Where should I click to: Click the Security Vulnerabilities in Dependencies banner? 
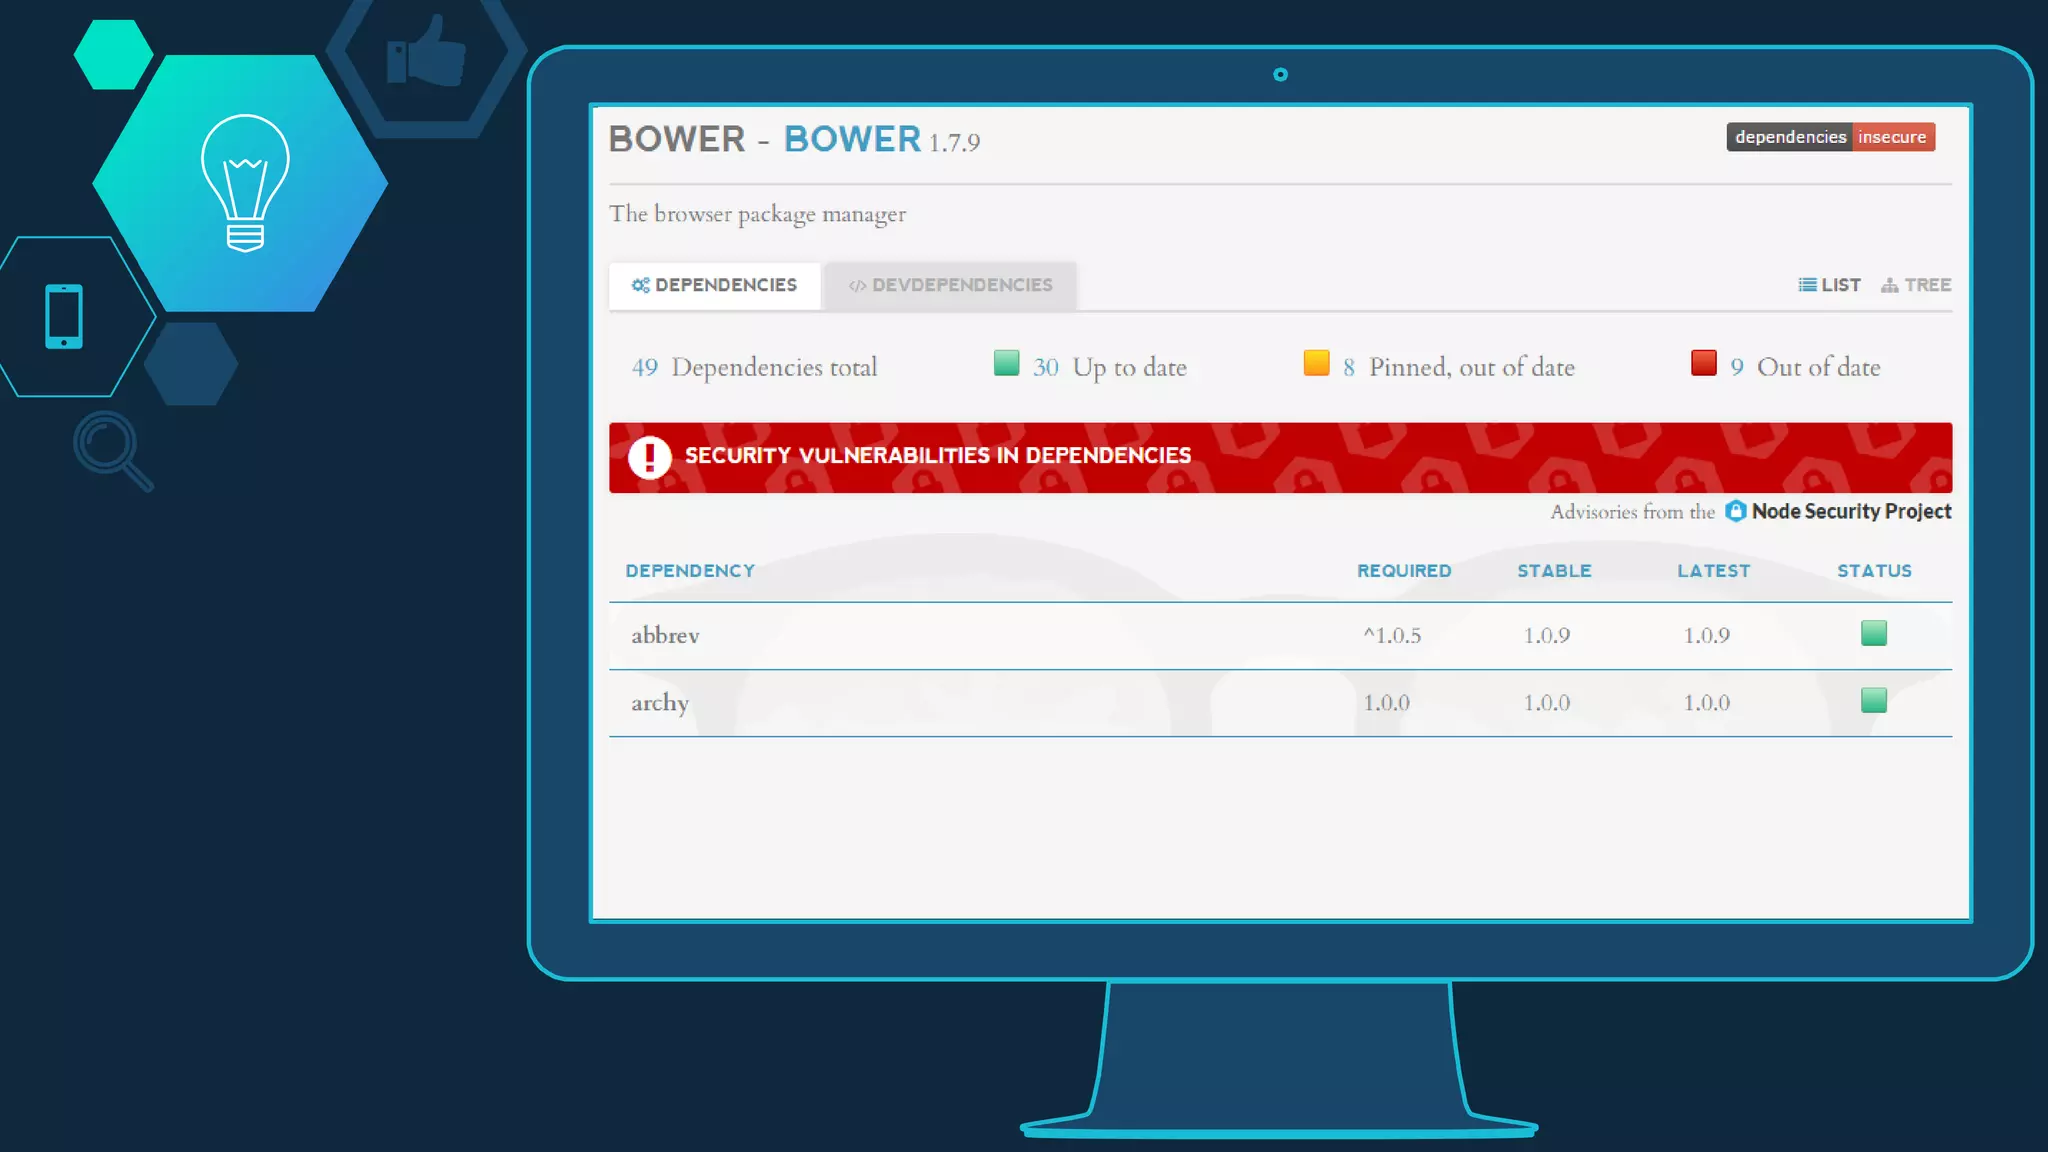(x=1280, y=457)
